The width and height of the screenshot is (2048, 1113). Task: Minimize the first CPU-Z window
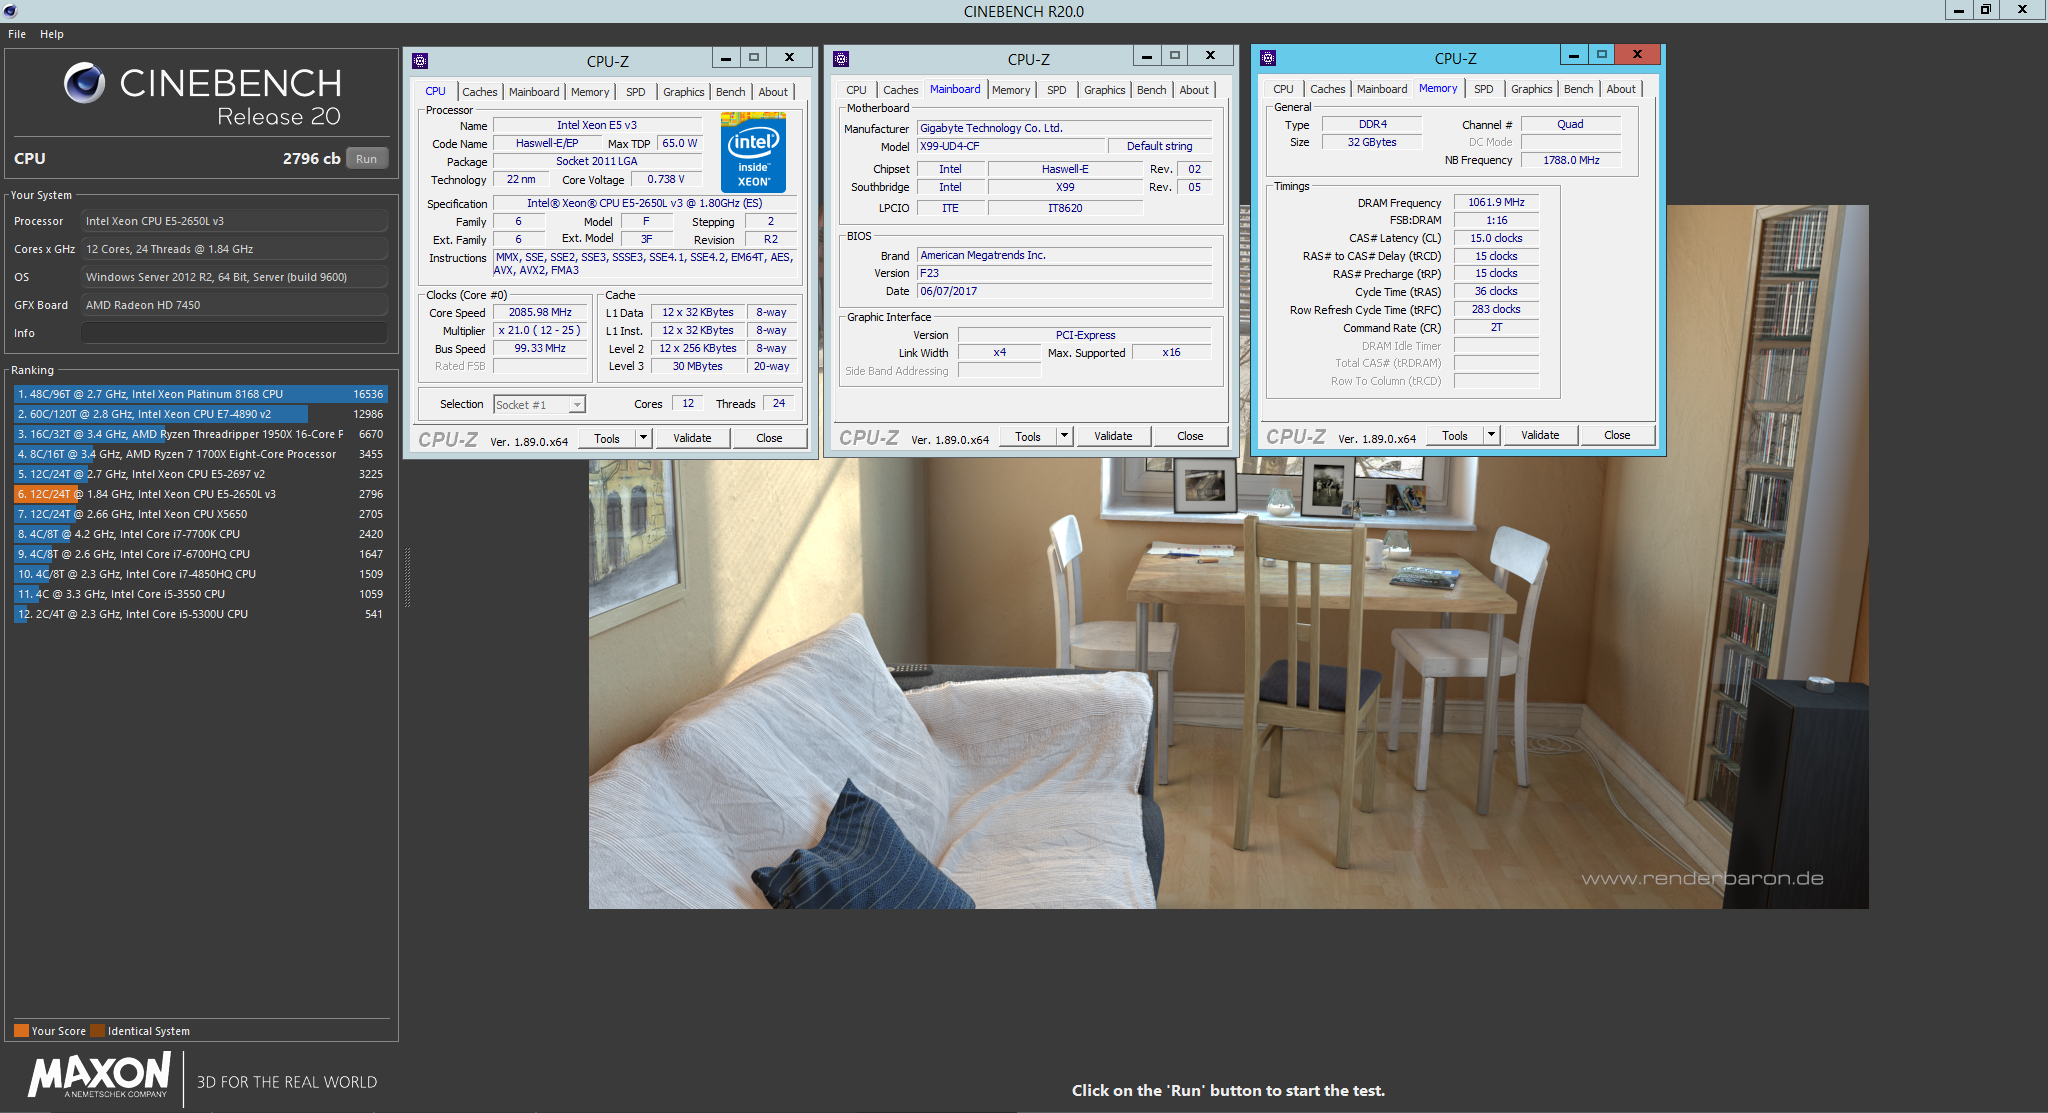coord(726,58)
